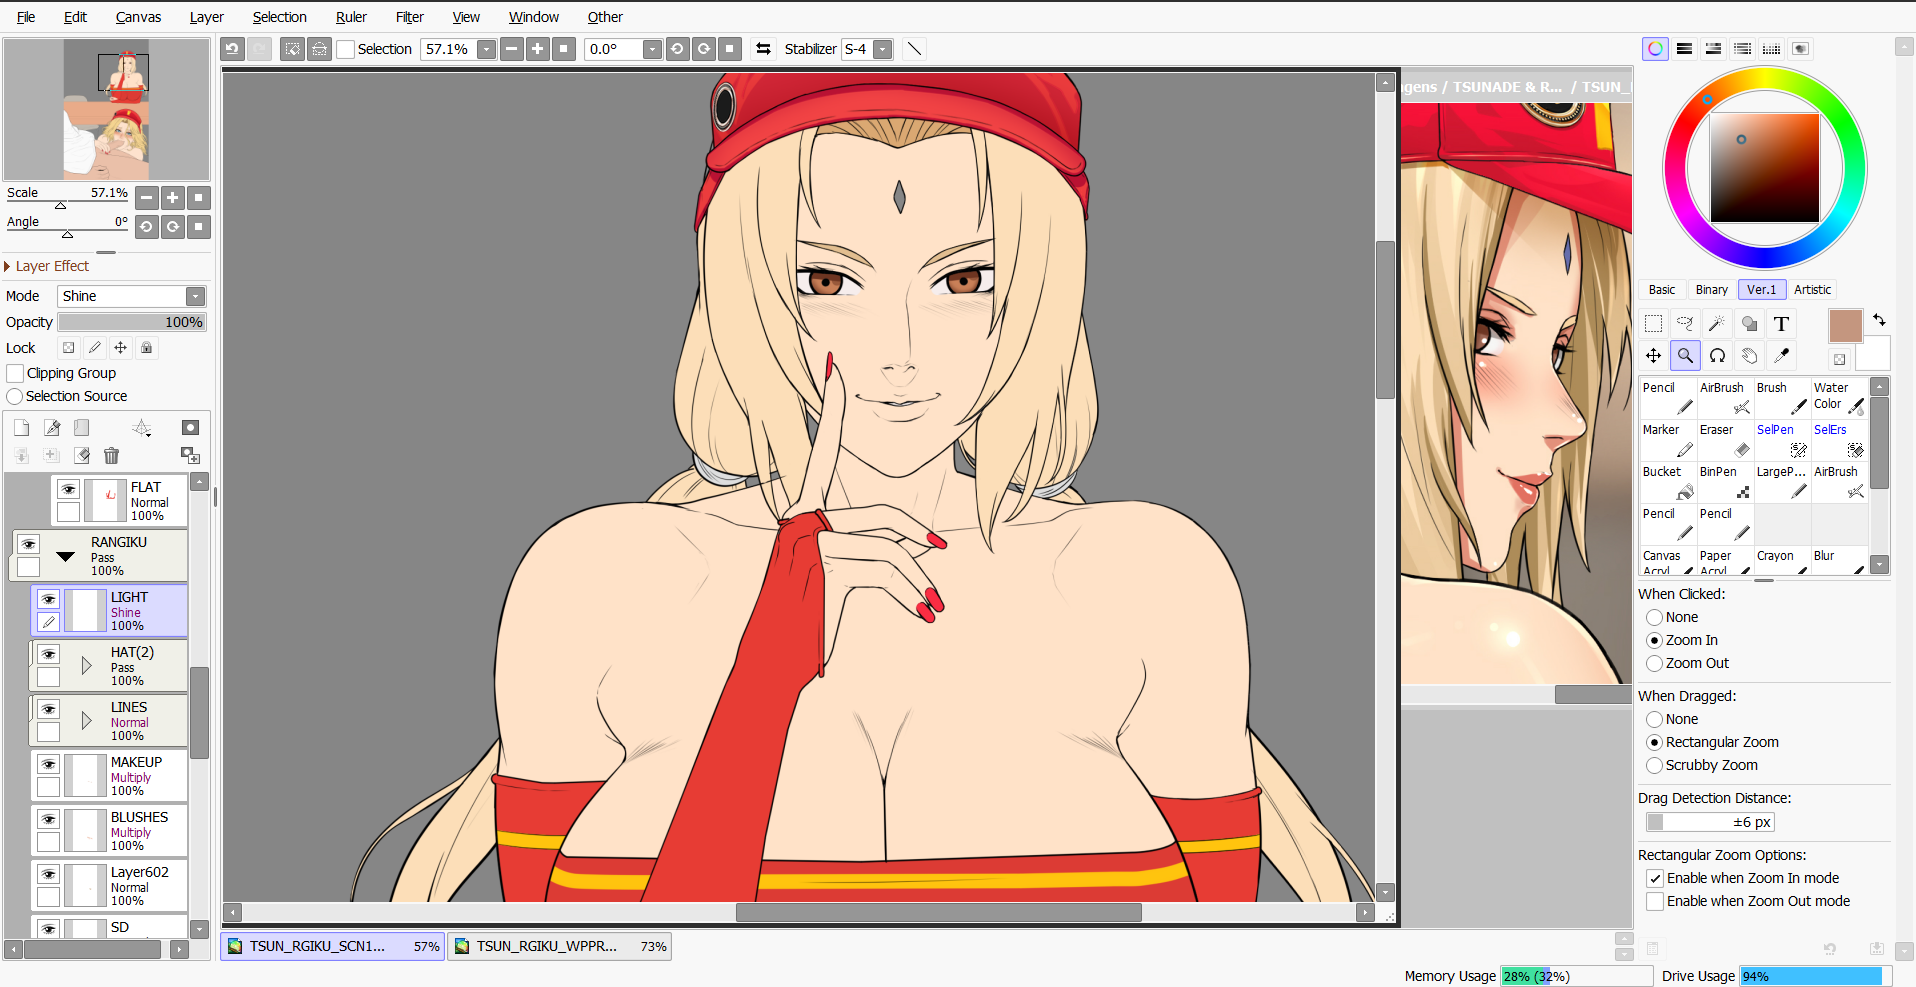Select the Hand tool
This screenshot has width=1916, height=987.
(1749, 355)
